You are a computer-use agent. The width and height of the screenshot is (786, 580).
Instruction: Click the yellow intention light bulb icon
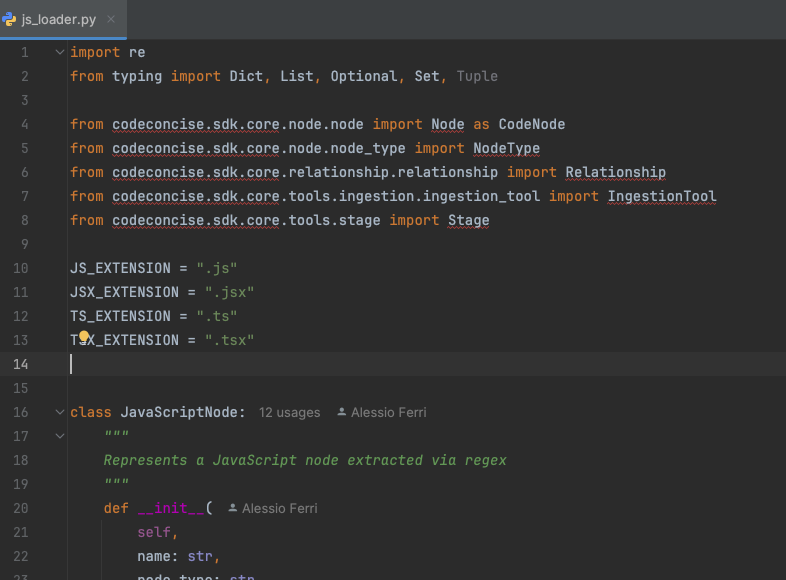[84, 336]
